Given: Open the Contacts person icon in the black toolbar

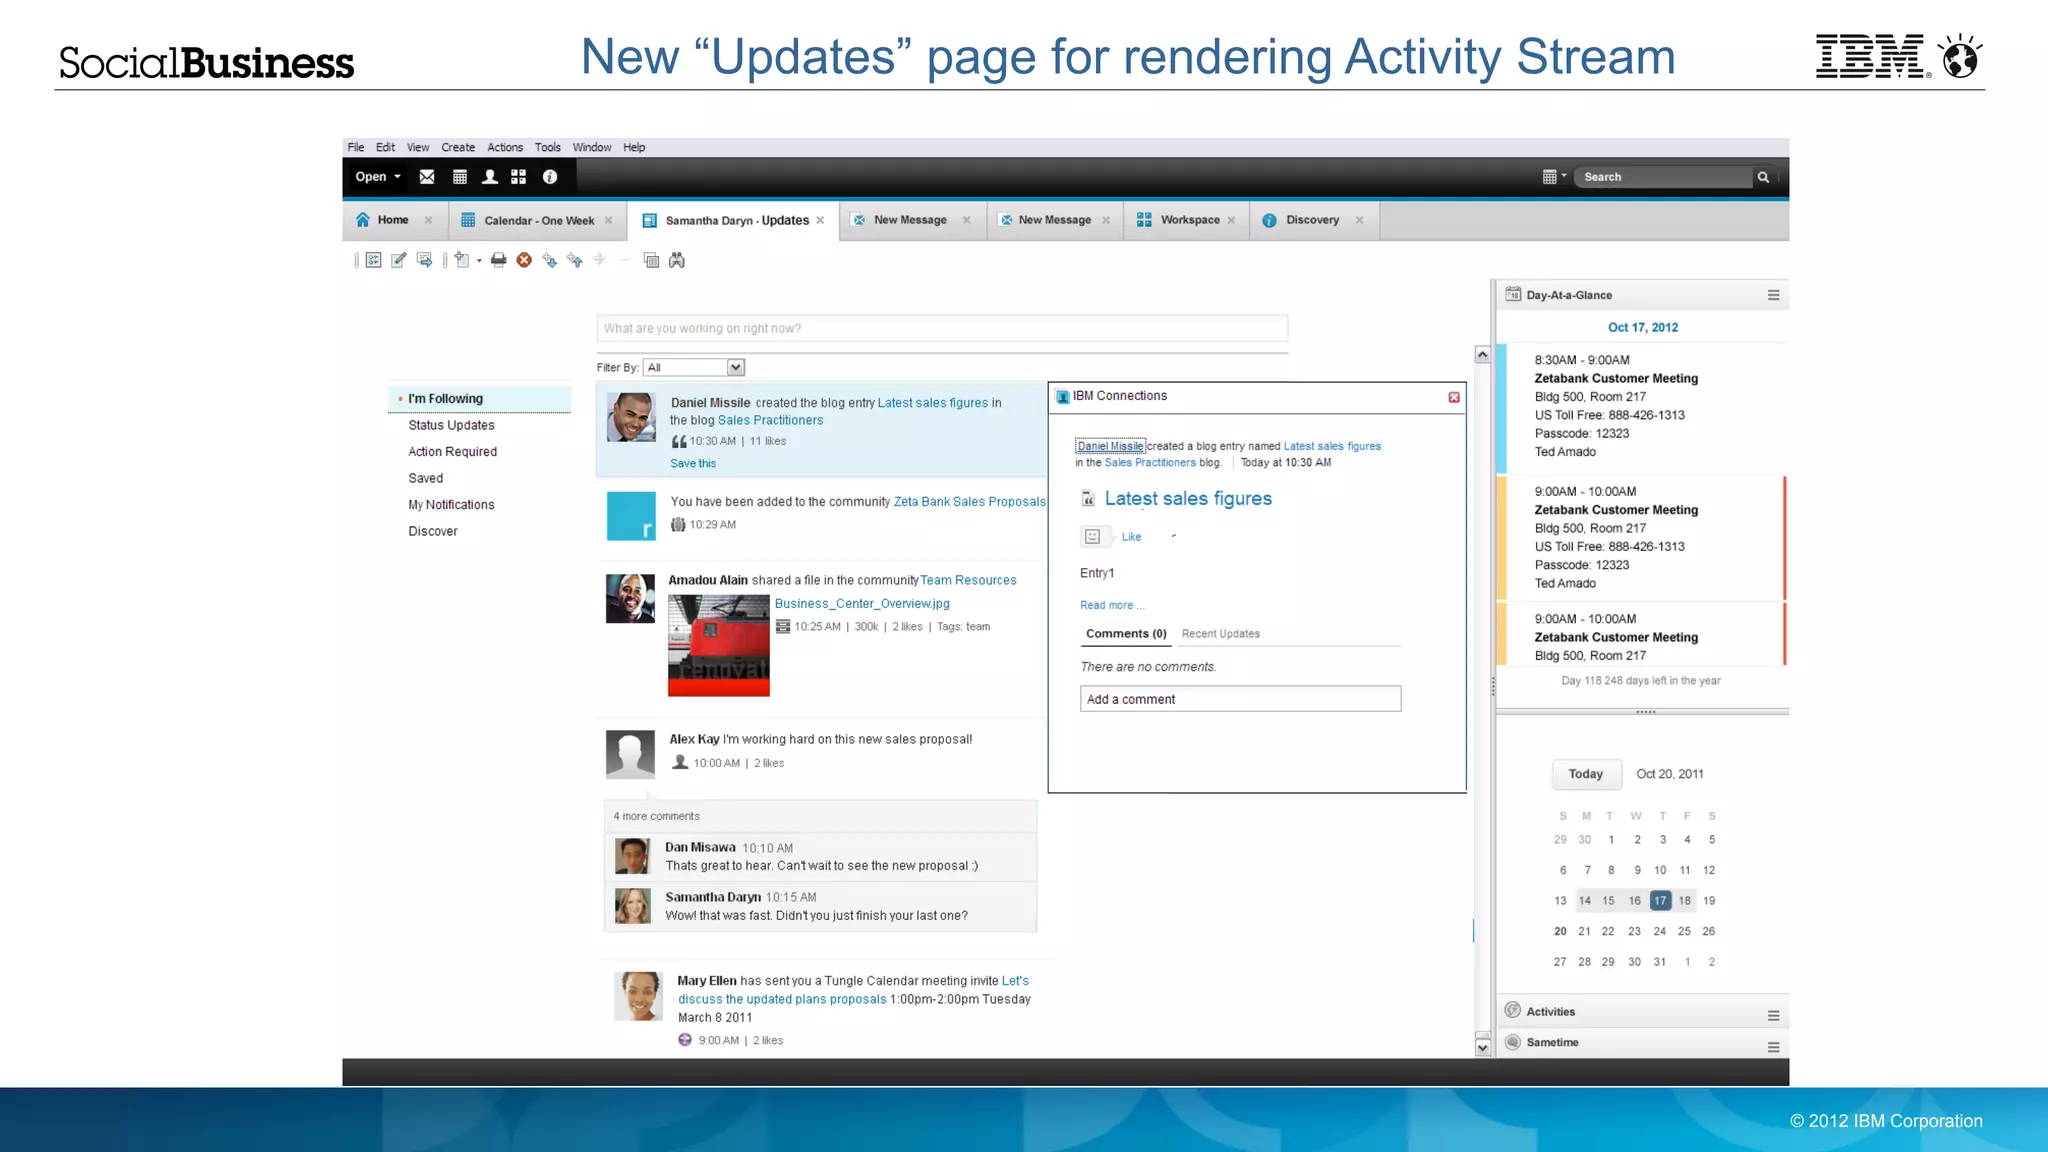Looking at the screenshot, I should 490,177.
